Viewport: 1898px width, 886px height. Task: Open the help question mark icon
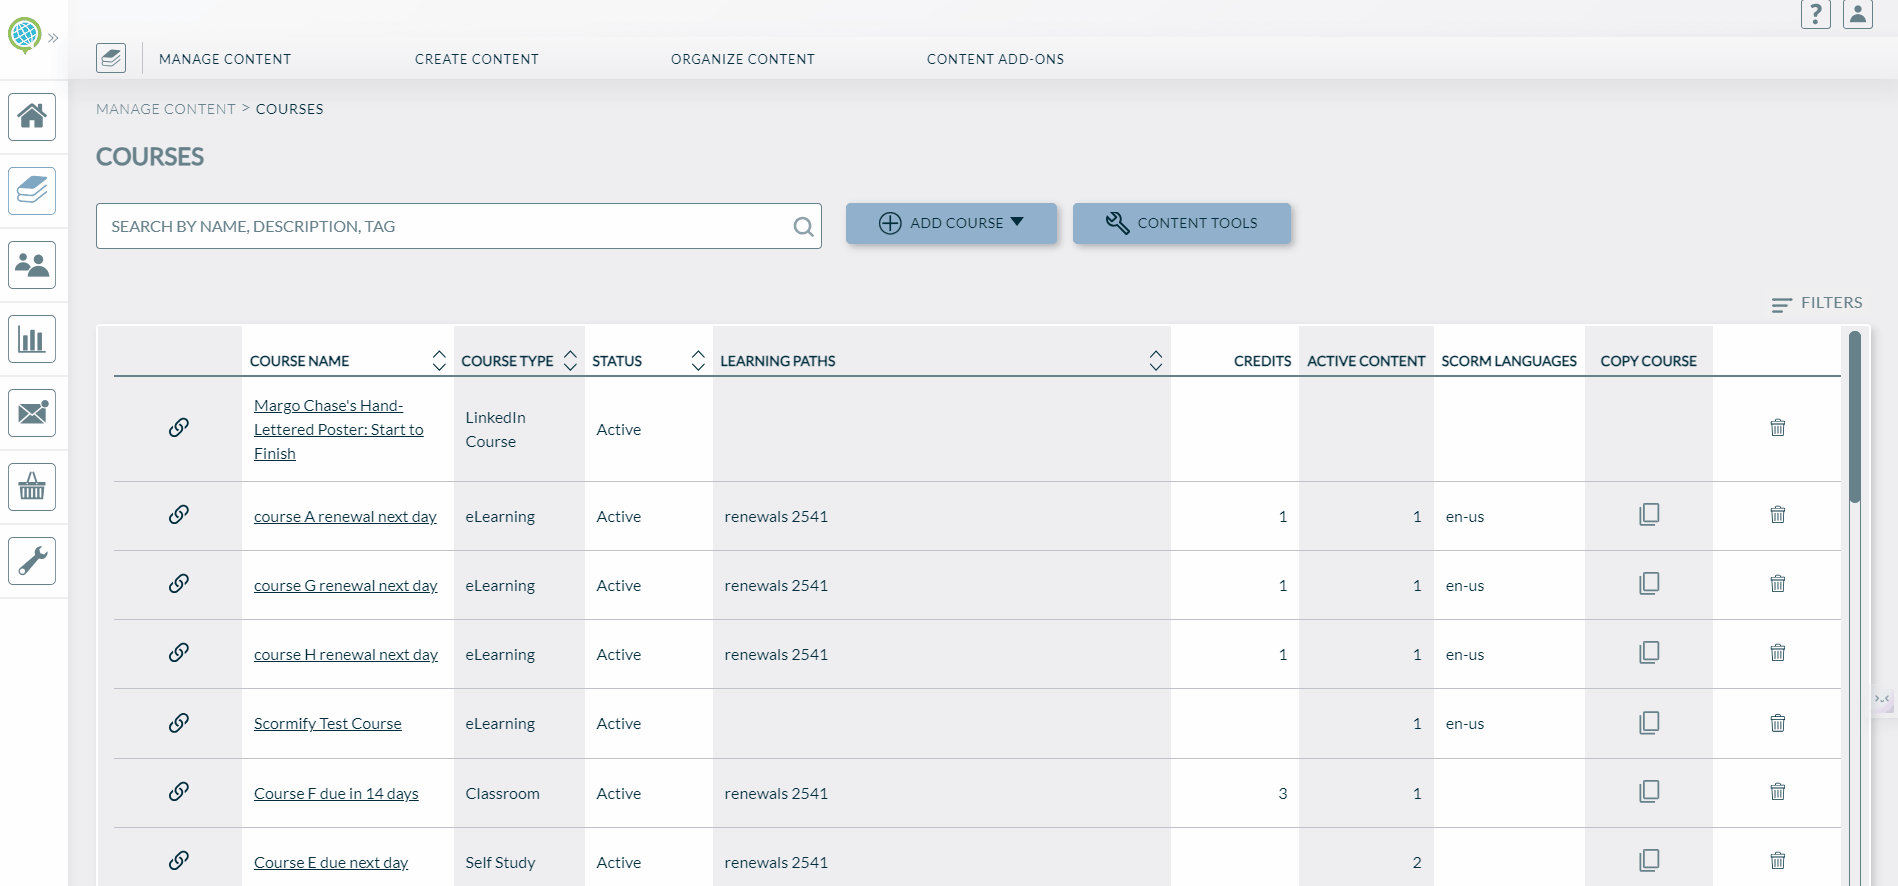[1816, 14]
